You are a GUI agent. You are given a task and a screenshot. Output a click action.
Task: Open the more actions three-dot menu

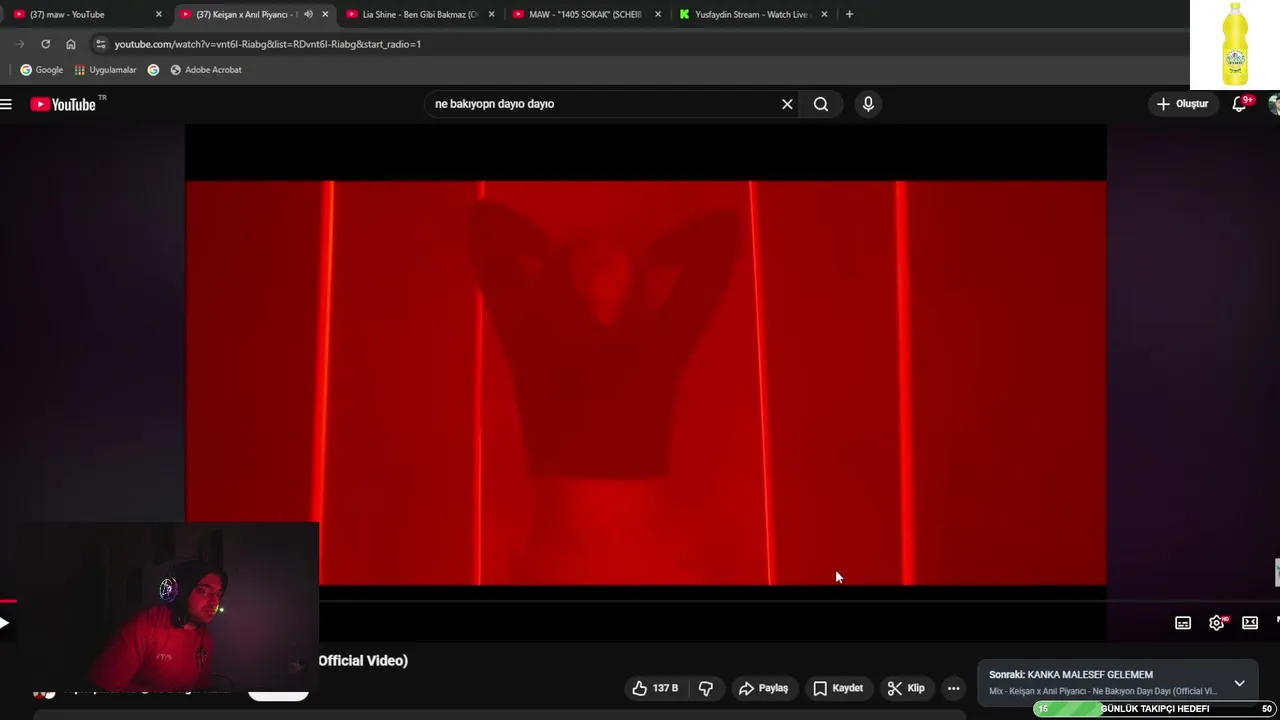953,688
